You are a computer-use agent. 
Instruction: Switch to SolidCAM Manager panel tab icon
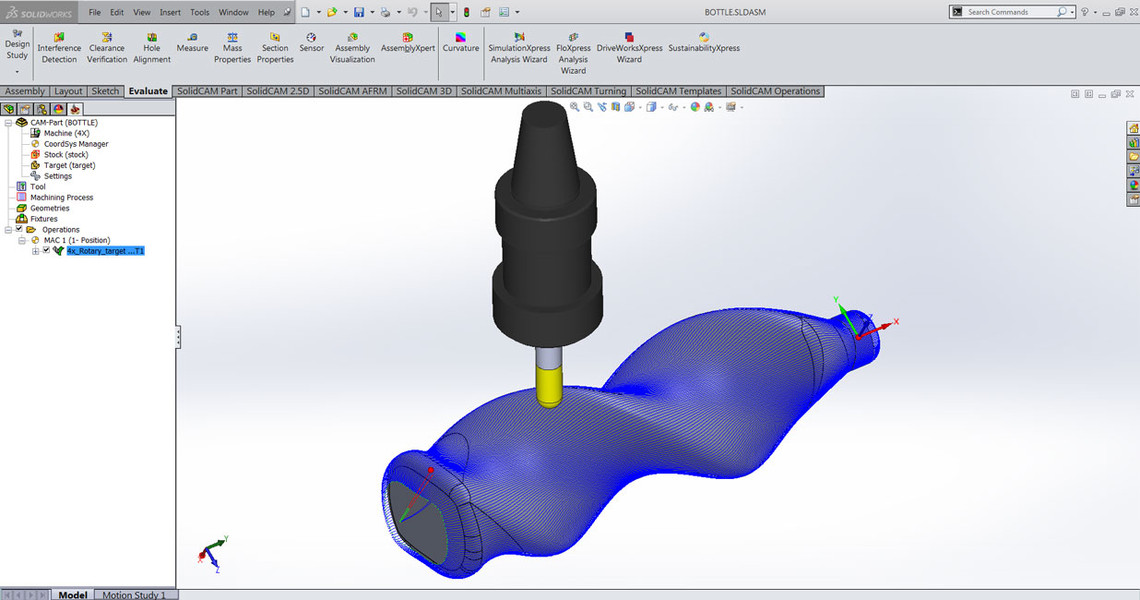pos(74,109)
